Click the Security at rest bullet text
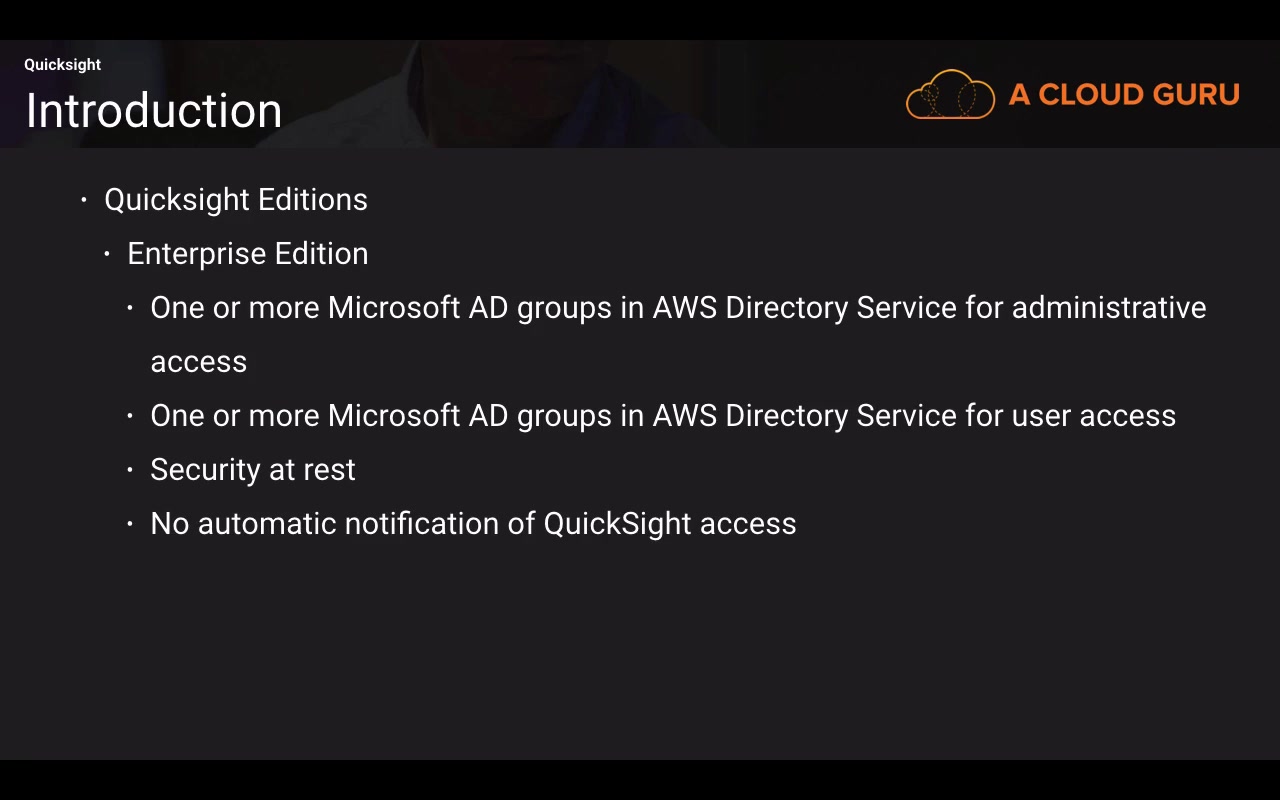1280x800 pixels. click(x=253, y=470)
